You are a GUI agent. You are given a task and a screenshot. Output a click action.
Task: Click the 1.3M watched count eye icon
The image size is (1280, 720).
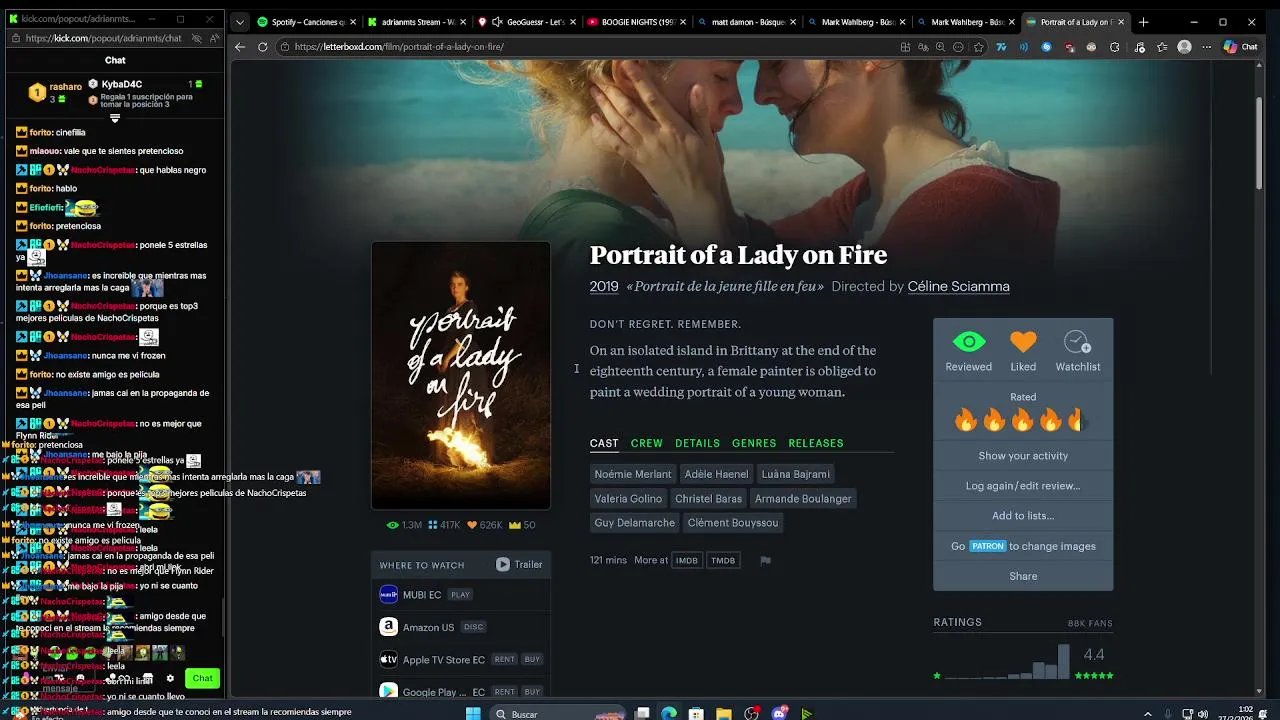click(392, 525)
